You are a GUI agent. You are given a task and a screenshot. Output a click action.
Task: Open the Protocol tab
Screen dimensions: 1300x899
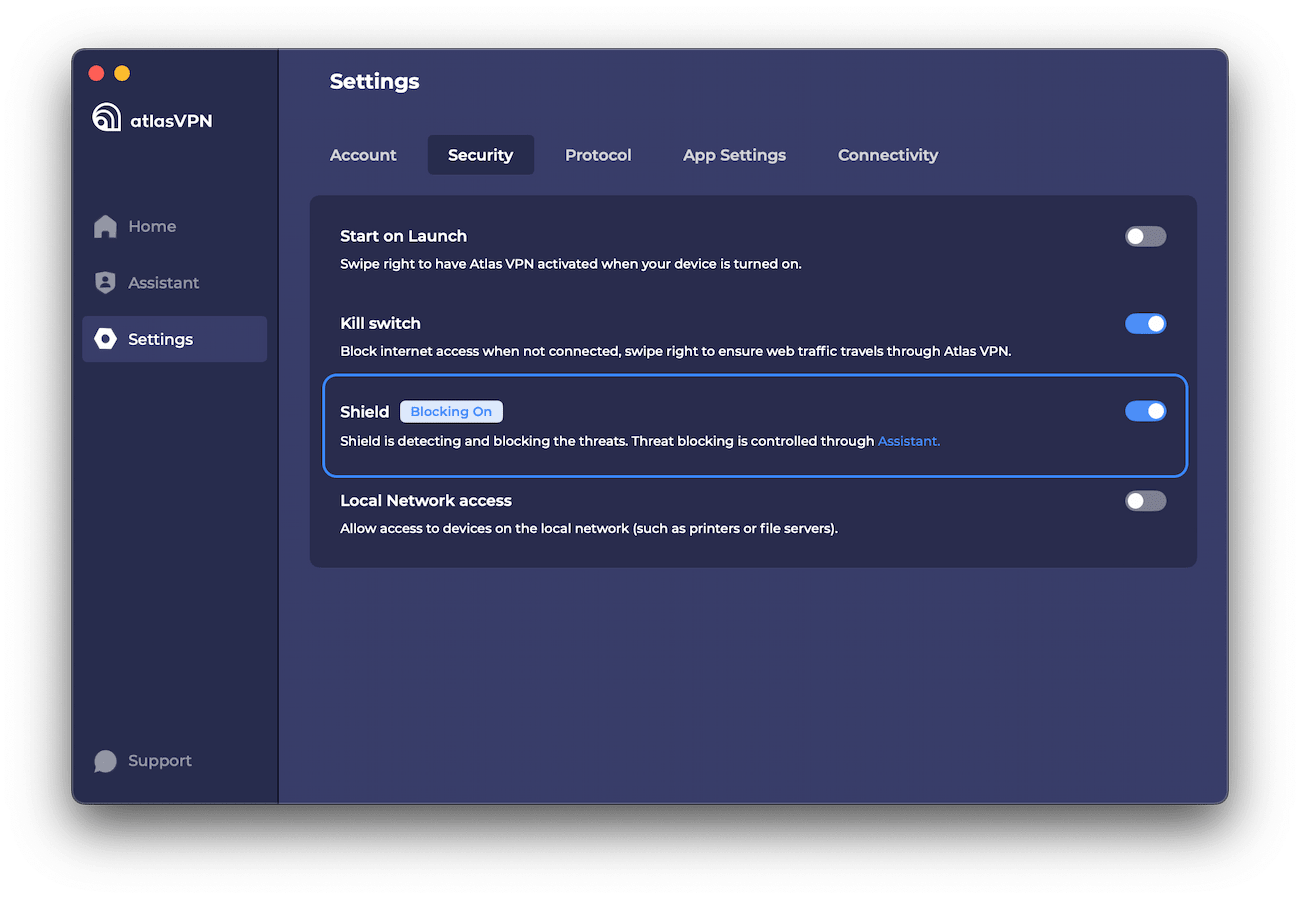pyautogui.click(x=598, y=155)
